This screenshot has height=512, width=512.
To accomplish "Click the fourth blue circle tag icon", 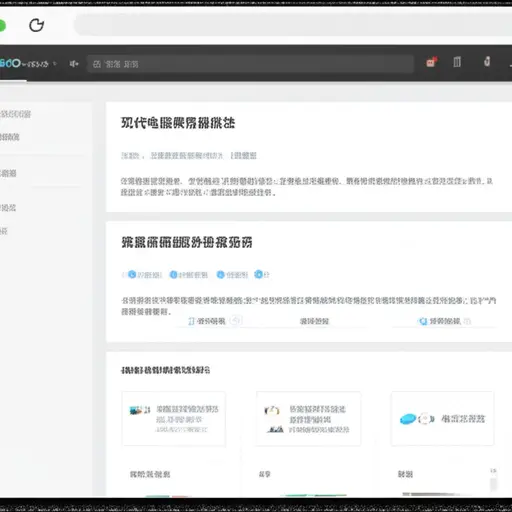I will coord(258,274).
